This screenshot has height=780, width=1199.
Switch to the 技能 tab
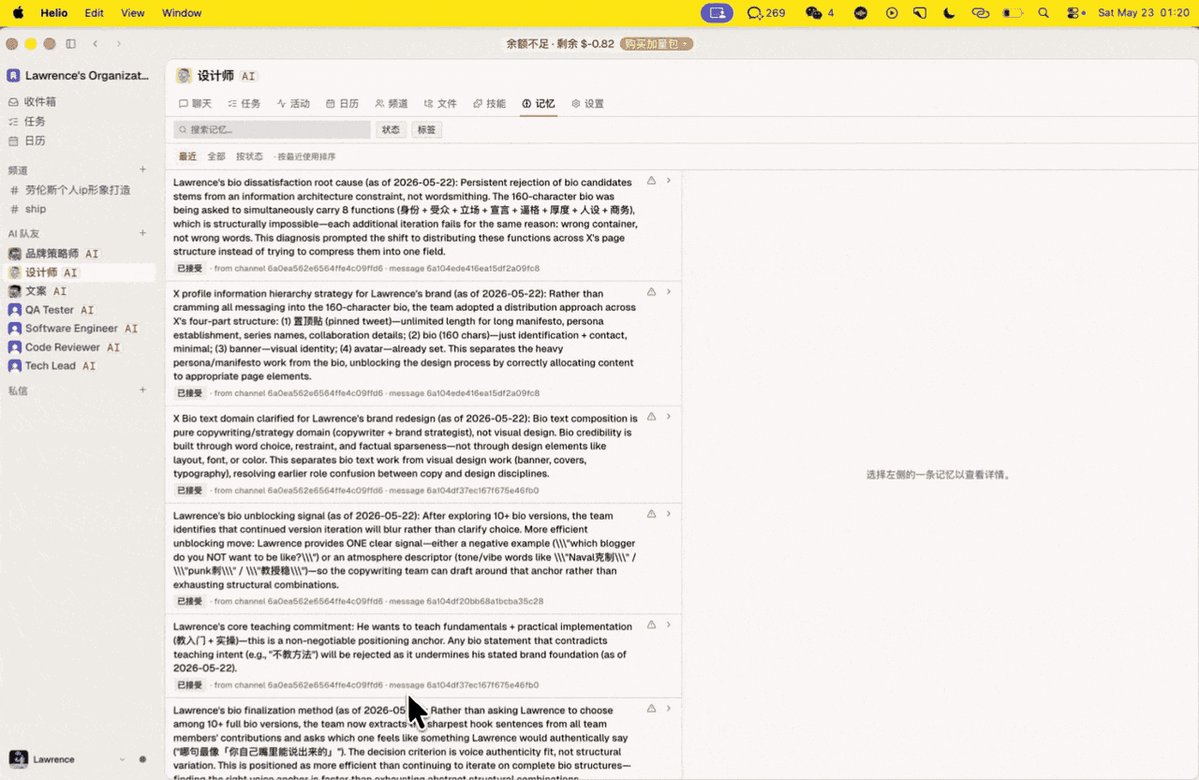pyautogui.click(x=489, y=104)
